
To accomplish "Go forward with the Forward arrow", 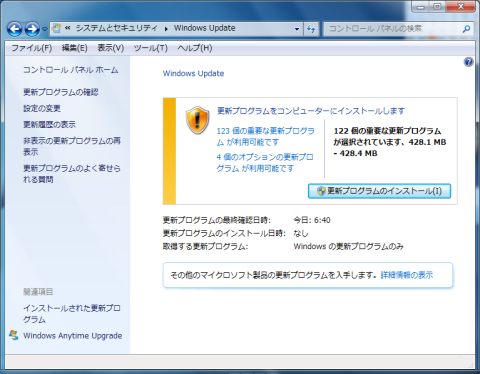I will [x=32, y=29].
